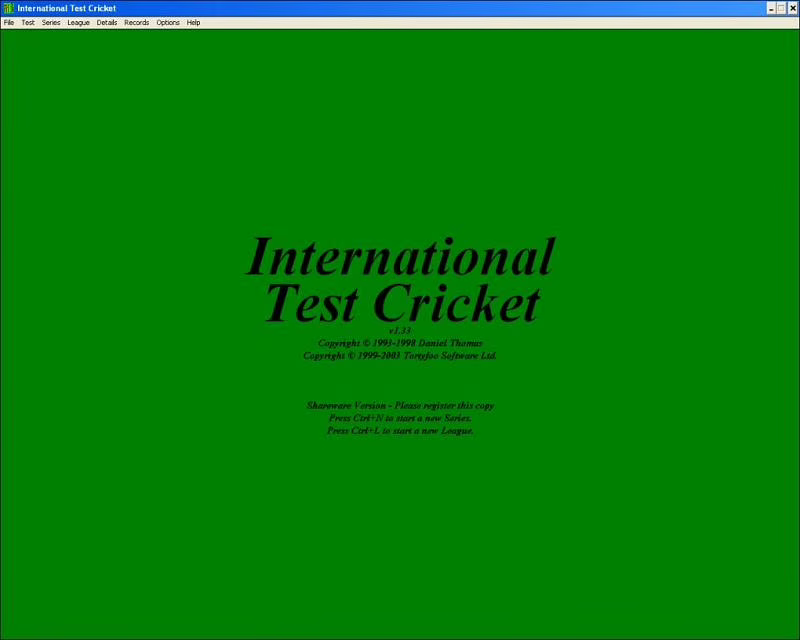The image size is (800, 640).
Task: Open the Options menu
Action: click(x=168, y=22)
